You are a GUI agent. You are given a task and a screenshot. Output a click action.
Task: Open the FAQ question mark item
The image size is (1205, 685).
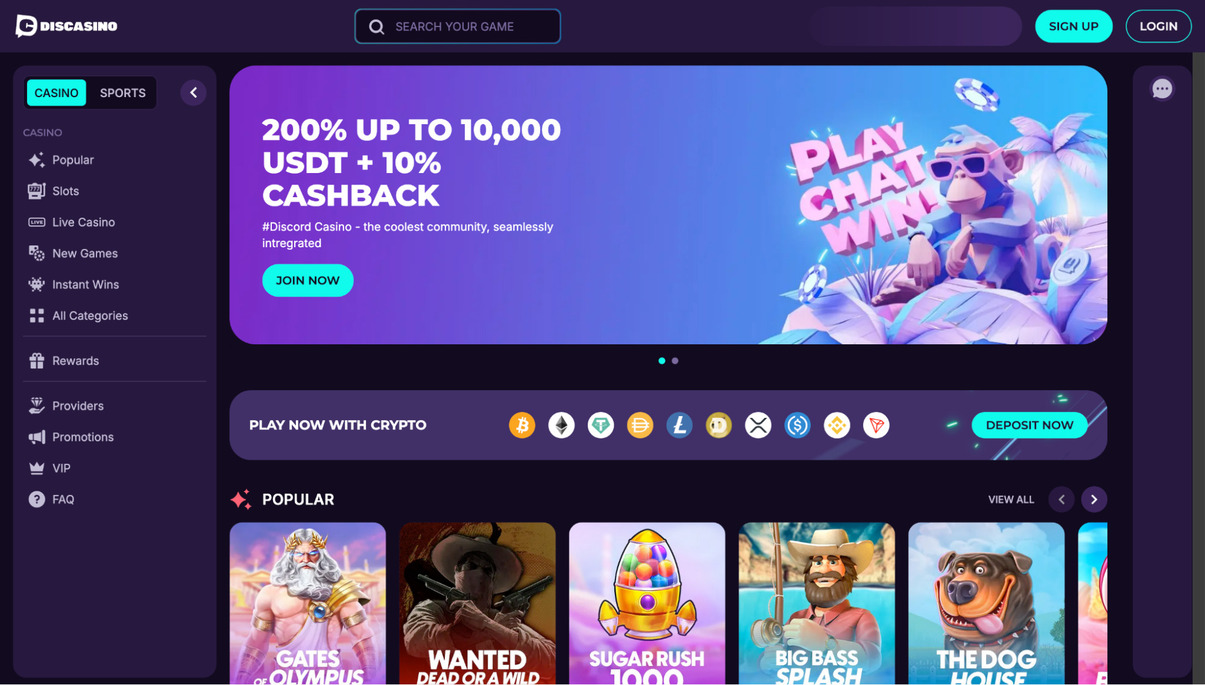51,499
